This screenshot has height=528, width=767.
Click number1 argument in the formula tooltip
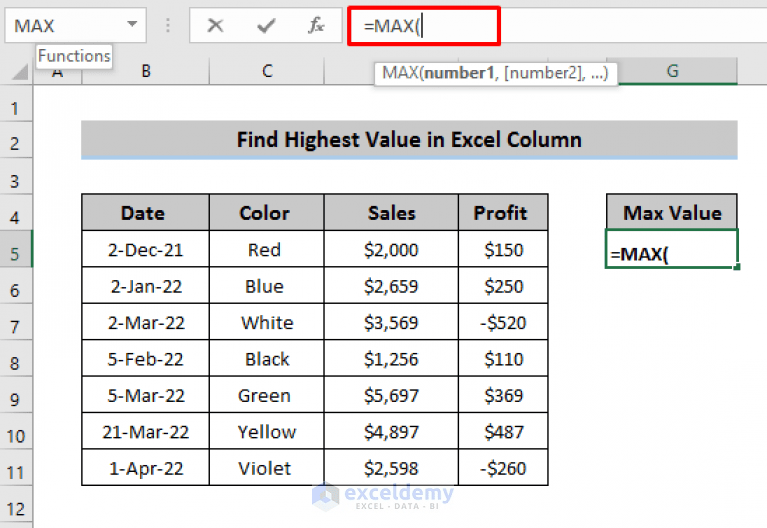click(x=459, y=73)
